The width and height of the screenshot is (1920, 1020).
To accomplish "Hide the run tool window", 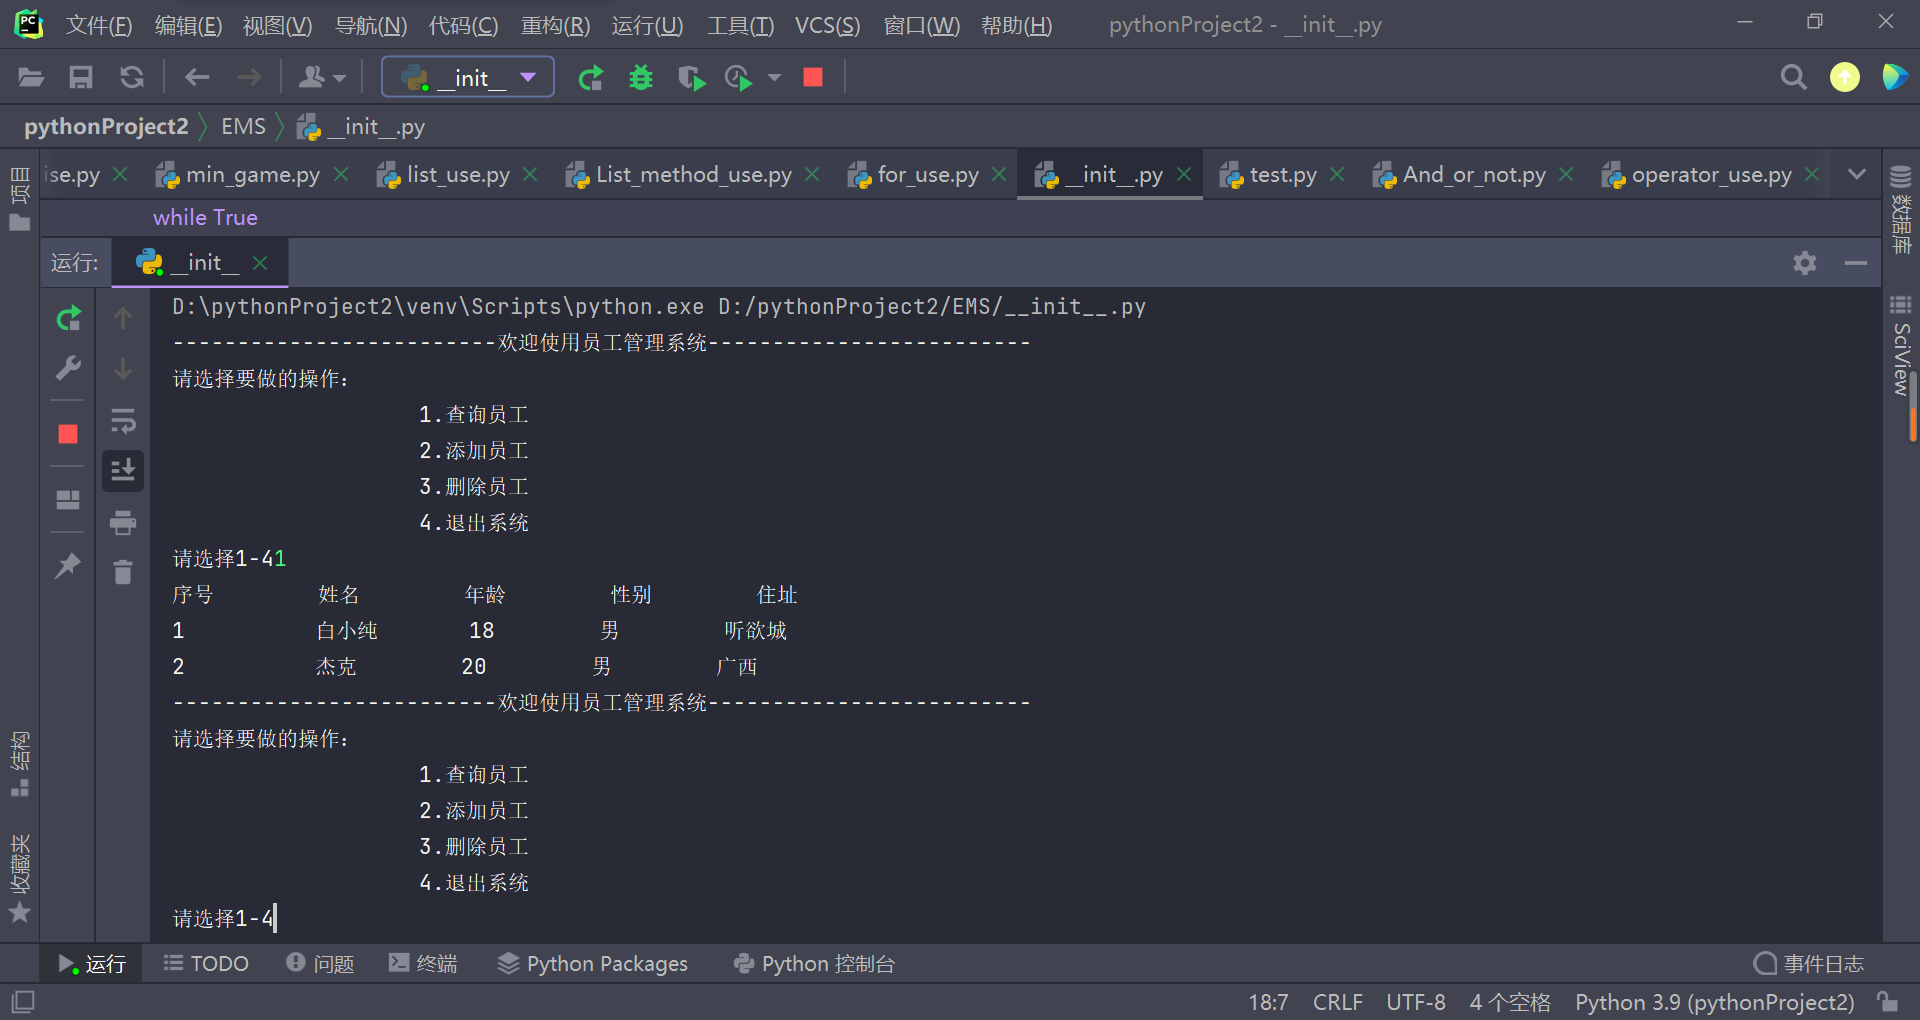I will click(x=1856, y=263).
